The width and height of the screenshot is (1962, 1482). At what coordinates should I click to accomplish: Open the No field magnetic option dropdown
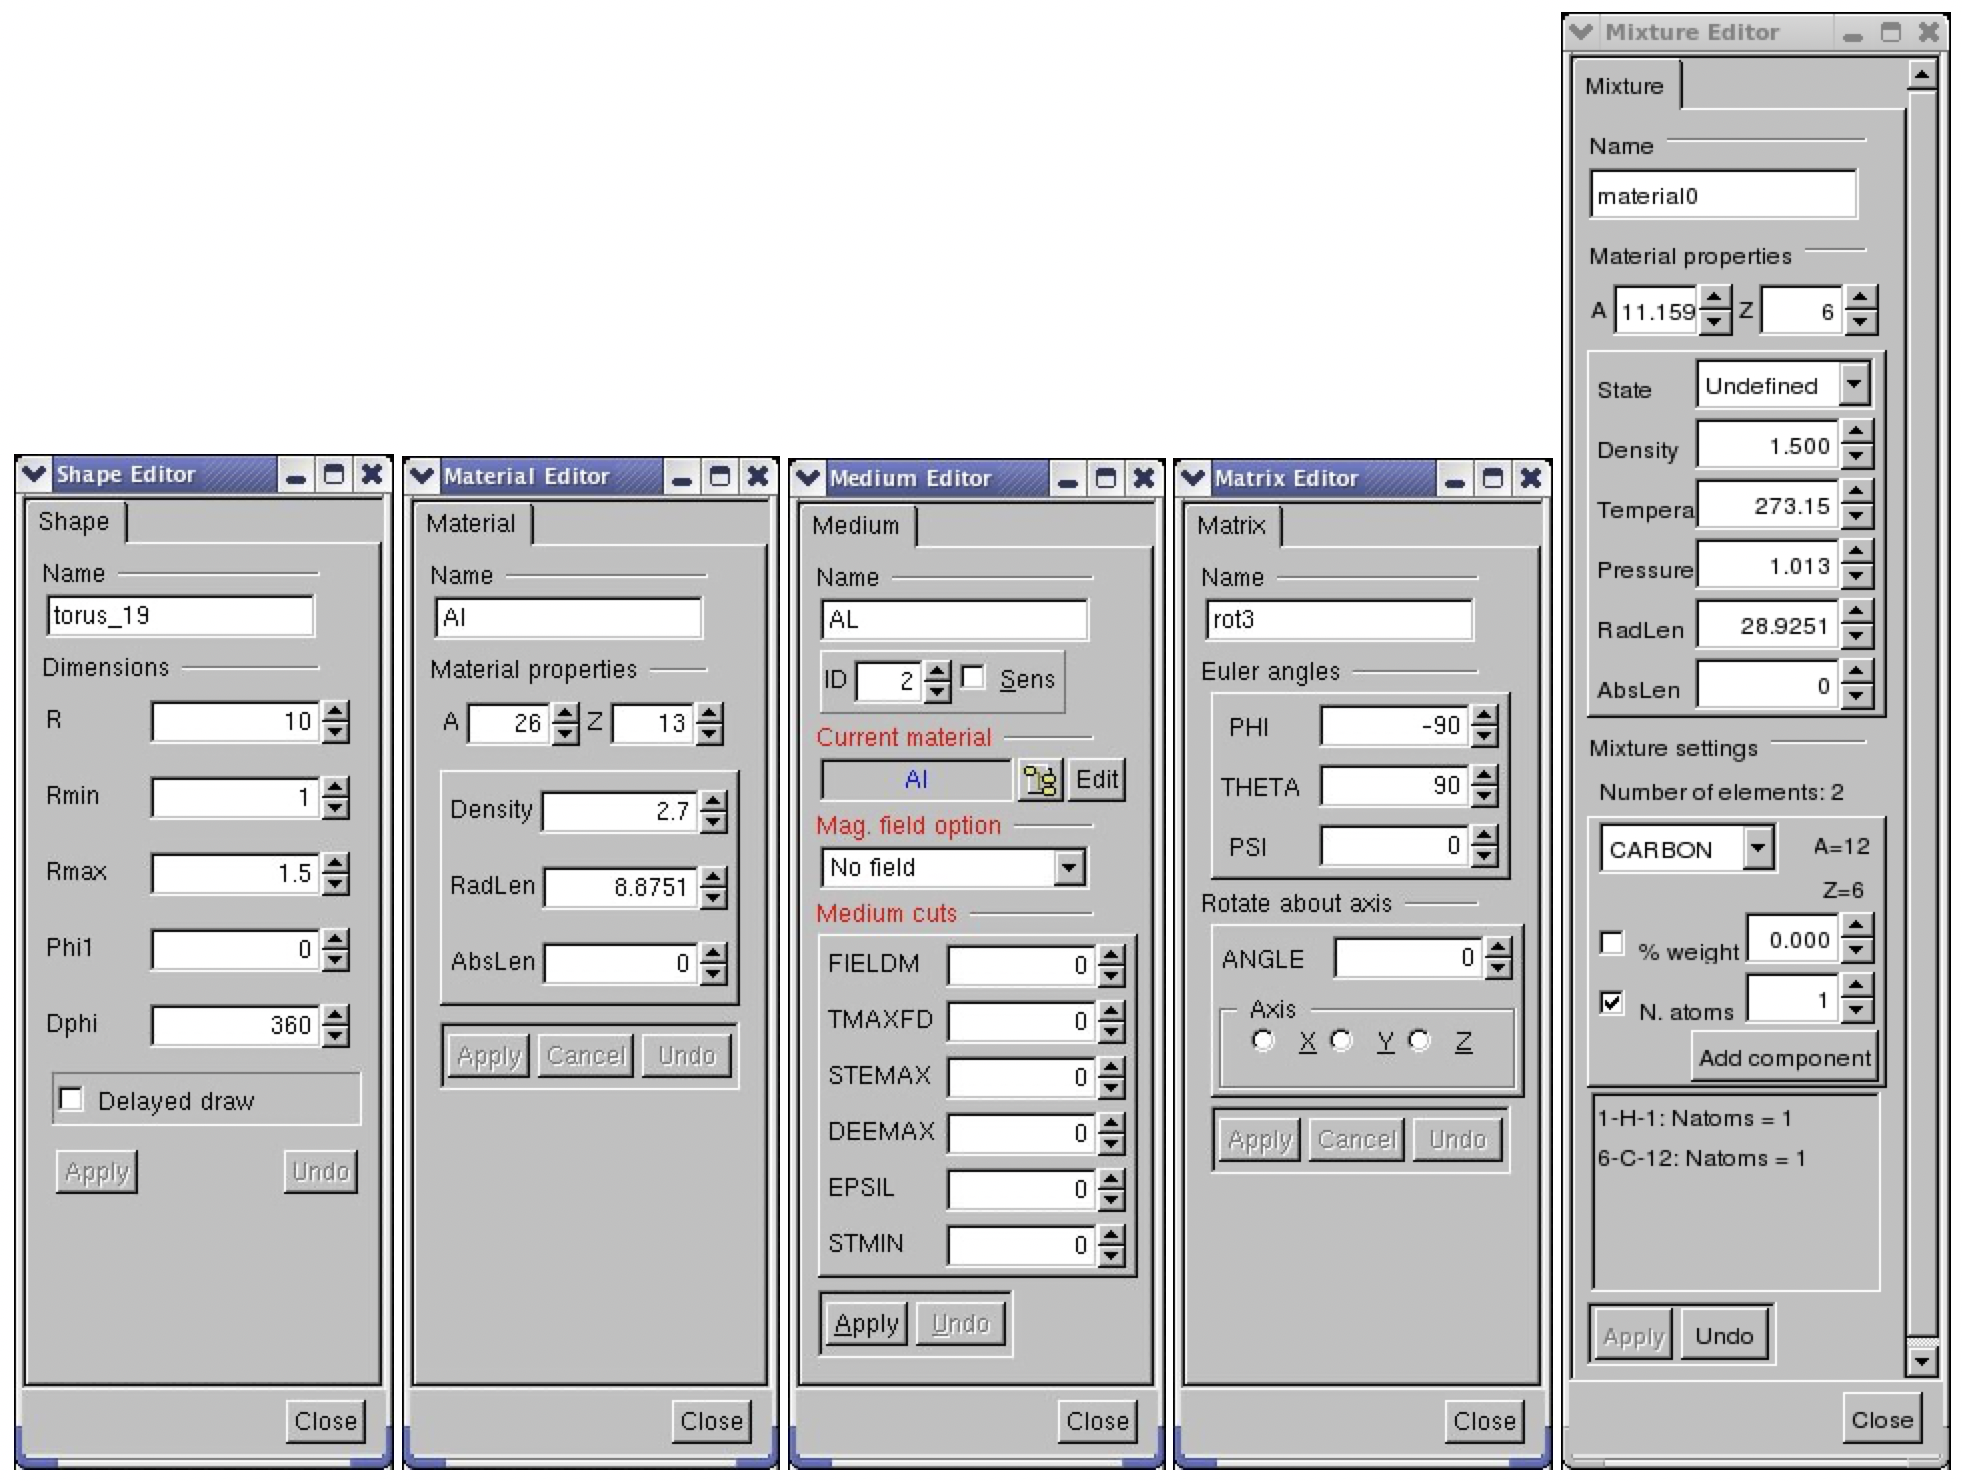click(x=1069, y=867)
